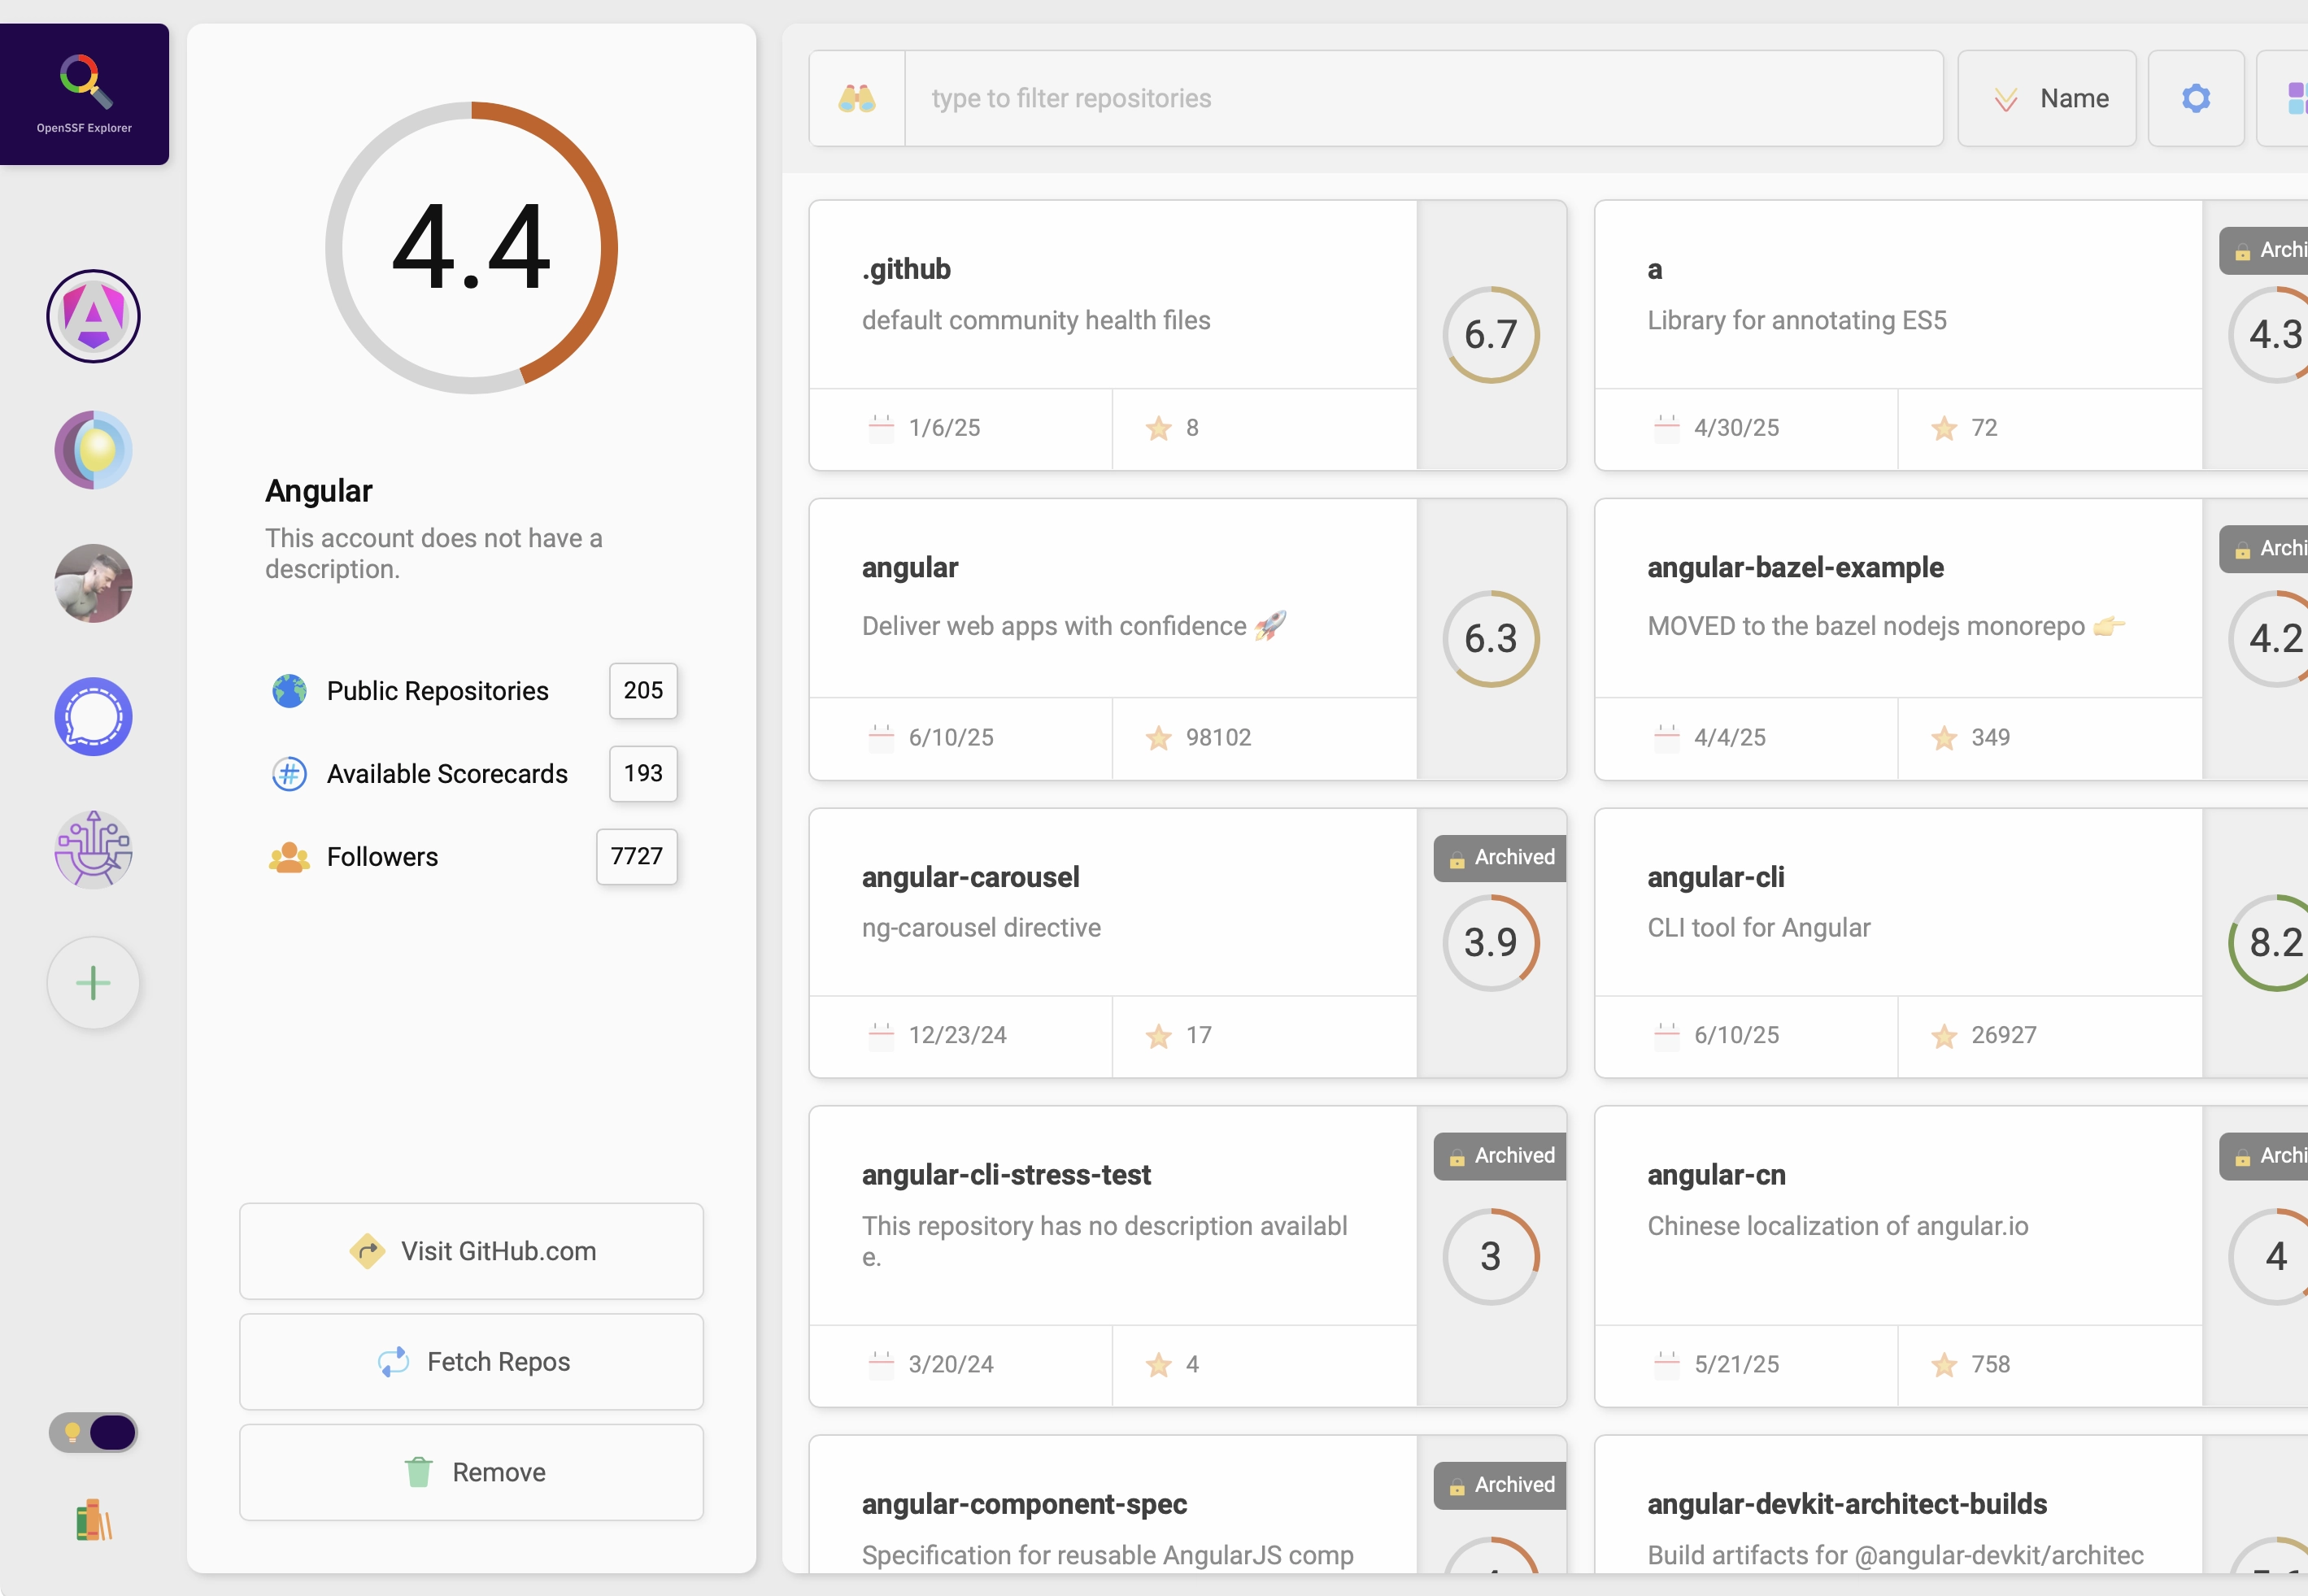Screen dimensions: 2308x1596
Task: Click the Followers count 7727
Action: click(x=637, y=856)
